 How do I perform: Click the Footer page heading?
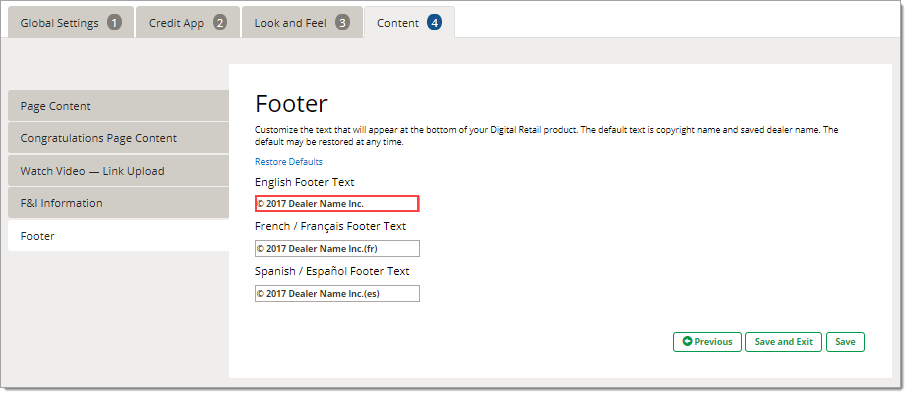click(x=291, y=104)
